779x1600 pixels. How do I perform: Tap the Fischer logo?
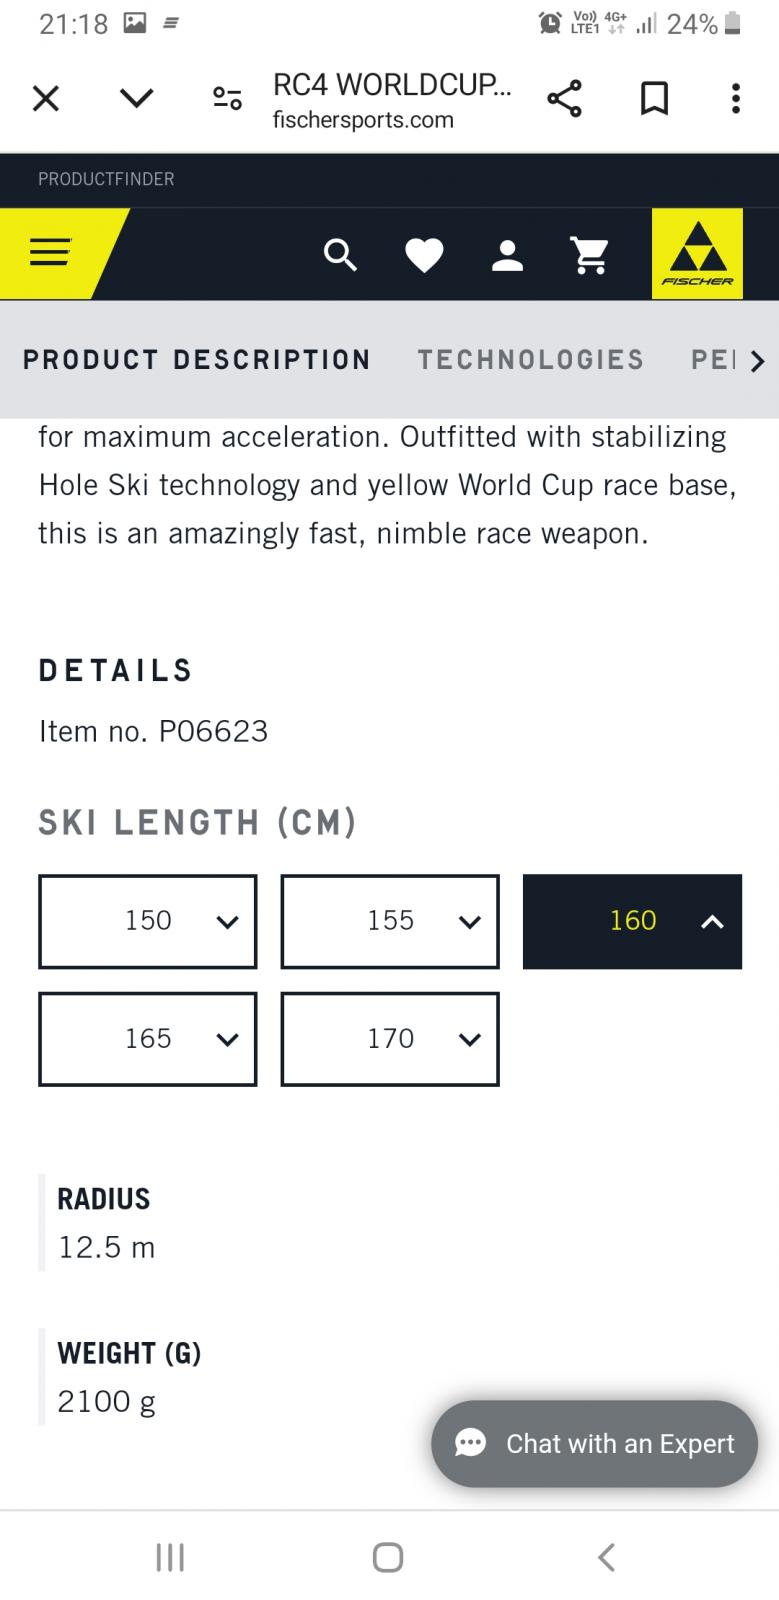697,254
